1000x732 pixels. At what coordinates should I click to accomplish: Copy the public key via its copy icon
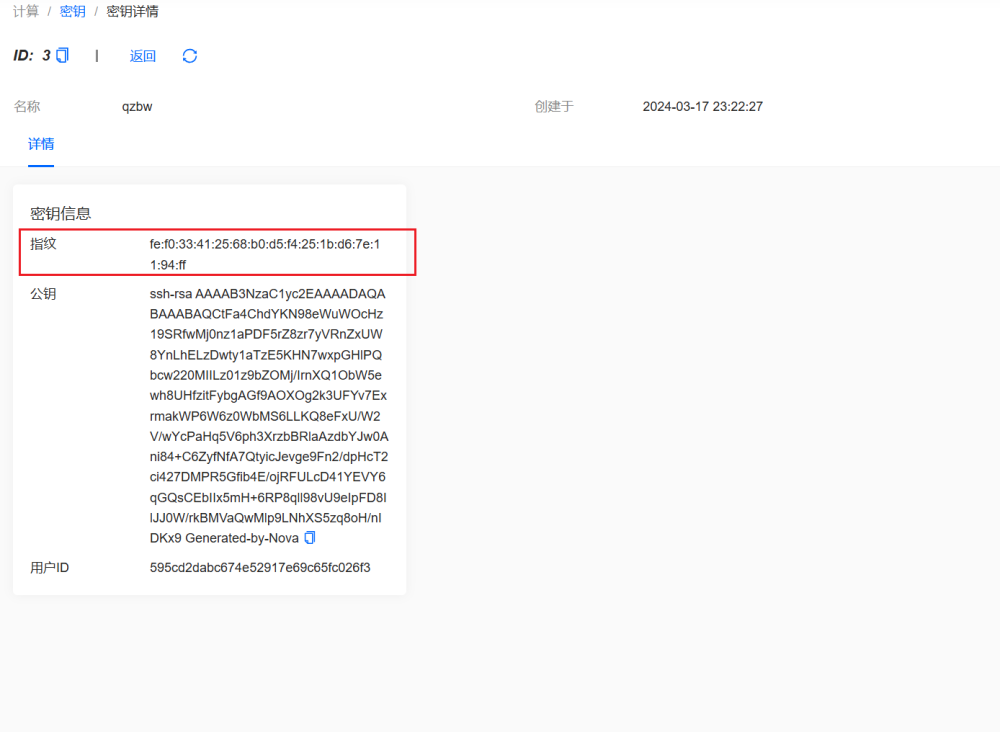[x=310, y=538]
